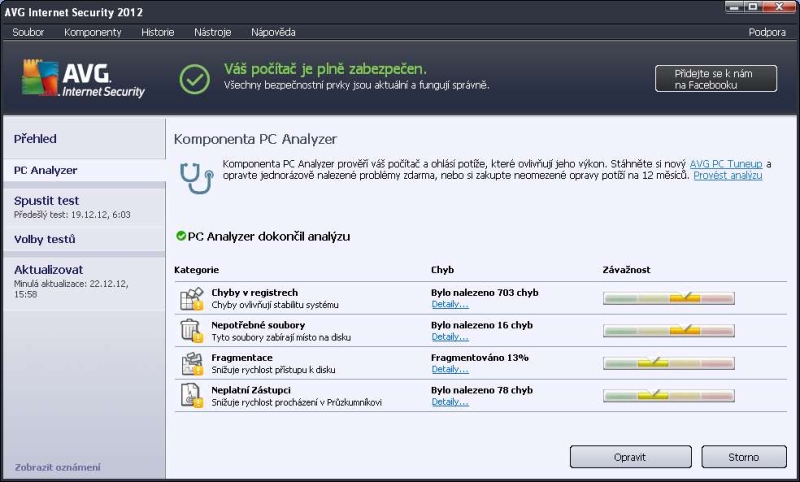Image resolution: width=800 pixels, height=482 pixels.
Task: Open the Historie menu
Action: click(x=157, y=32)
